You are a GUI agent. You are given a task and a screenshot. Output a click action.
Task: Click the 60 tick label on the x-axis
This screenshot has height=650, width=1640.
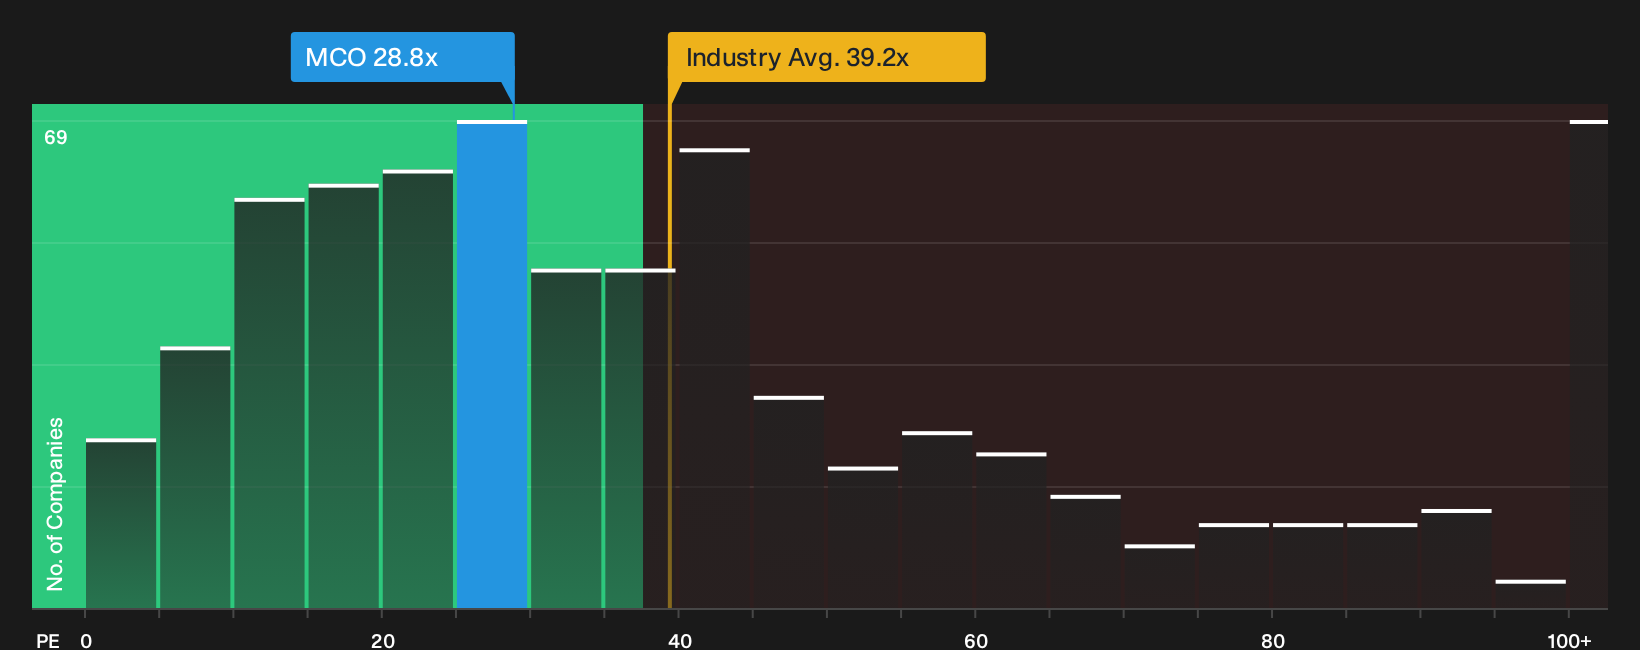[x=976, y=641]
